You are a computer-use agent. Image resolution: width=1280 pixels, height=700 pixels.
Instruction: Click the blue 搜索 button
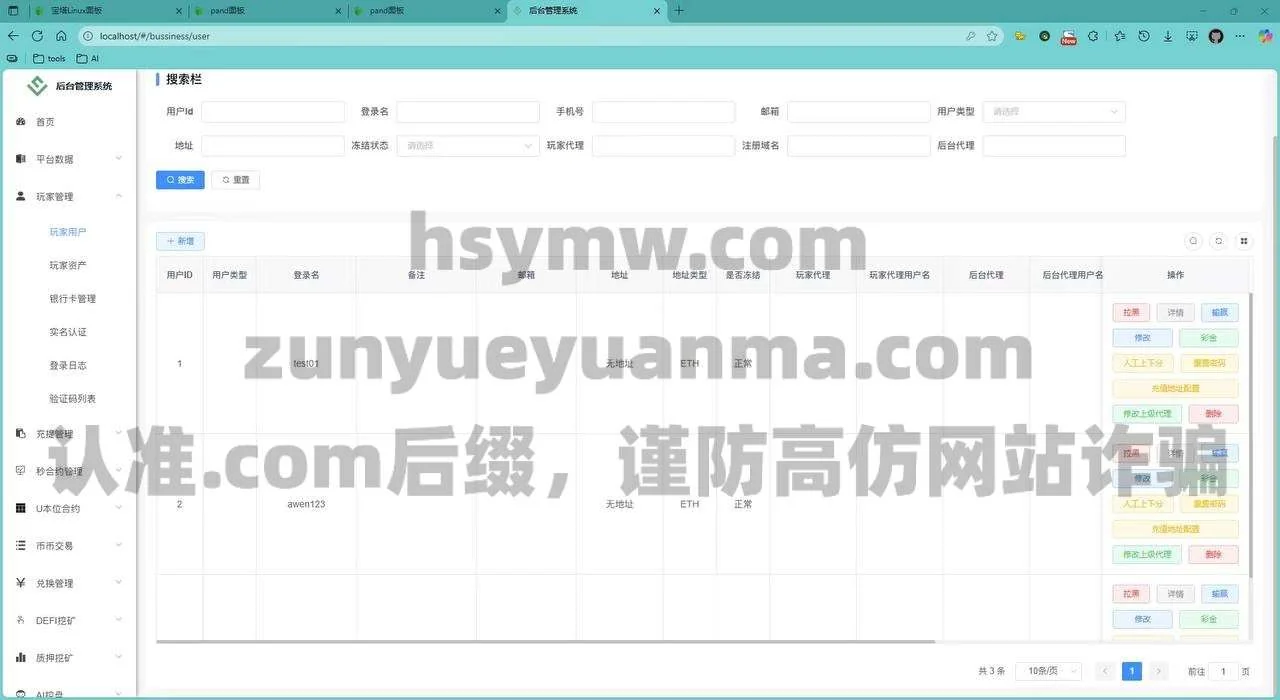click(x=180, y=180)
